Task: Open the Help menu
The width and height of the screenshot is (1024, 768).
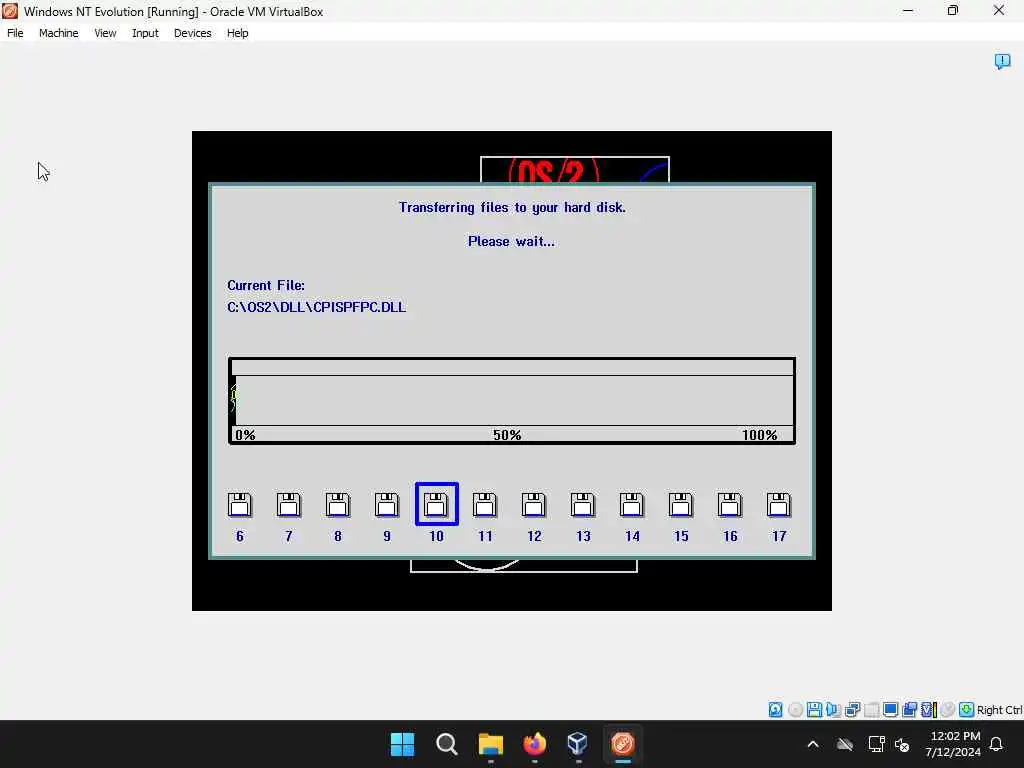Action: [x=238, y=33]
